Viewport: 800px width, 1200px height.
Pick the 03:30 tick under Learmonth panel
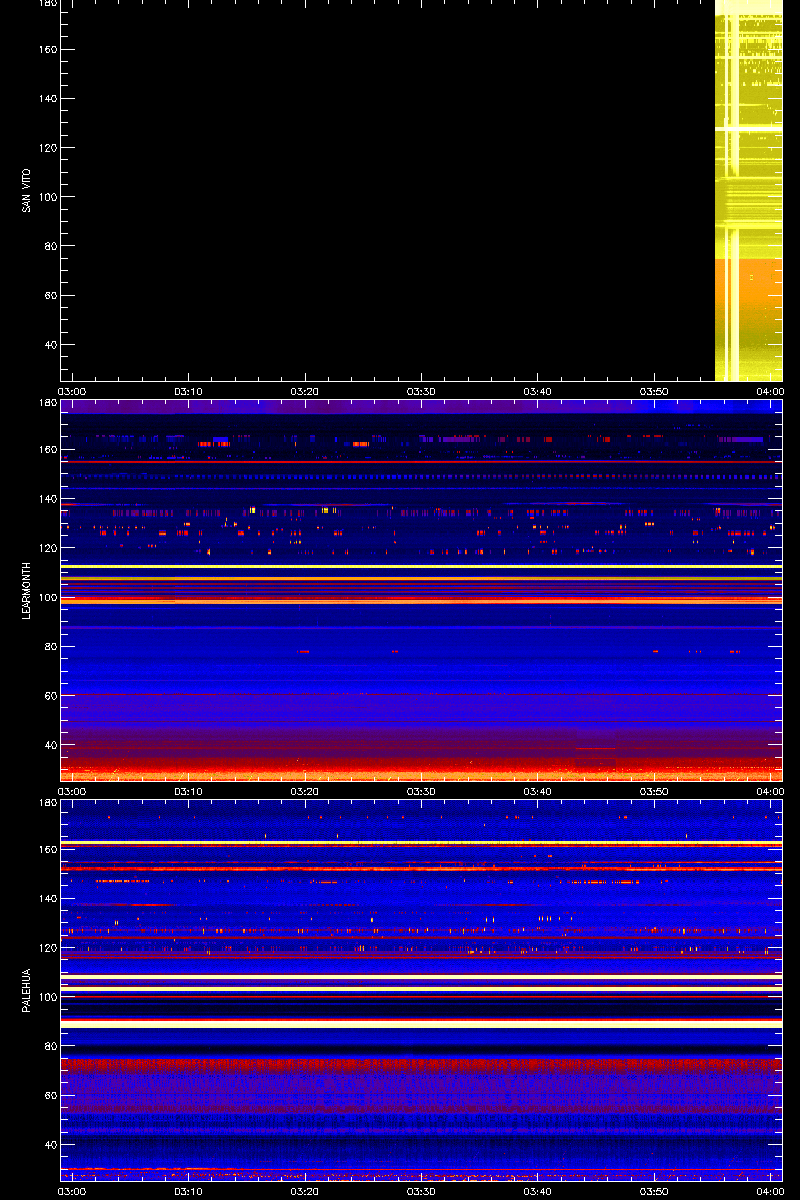coord(421,791)
